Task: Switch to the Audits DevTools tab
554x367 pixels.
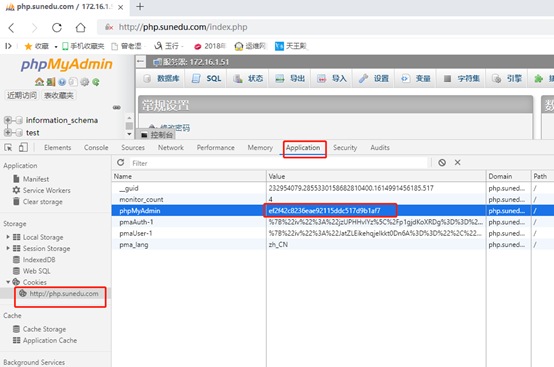Action: pyautogui.click(x=380, y=148)
